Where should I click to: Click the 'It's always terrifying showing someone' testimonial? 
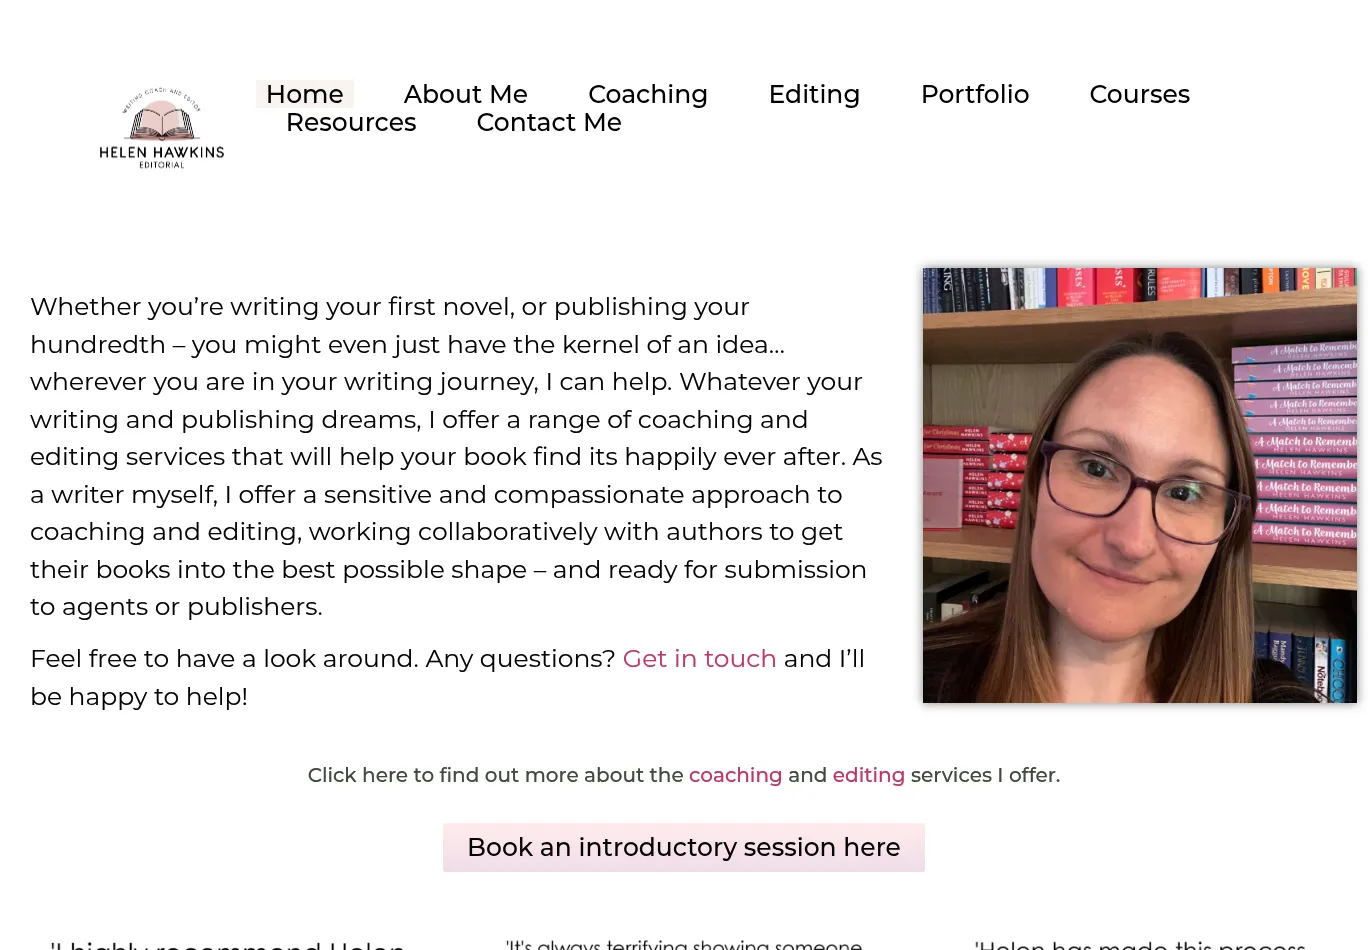(684, 943)
